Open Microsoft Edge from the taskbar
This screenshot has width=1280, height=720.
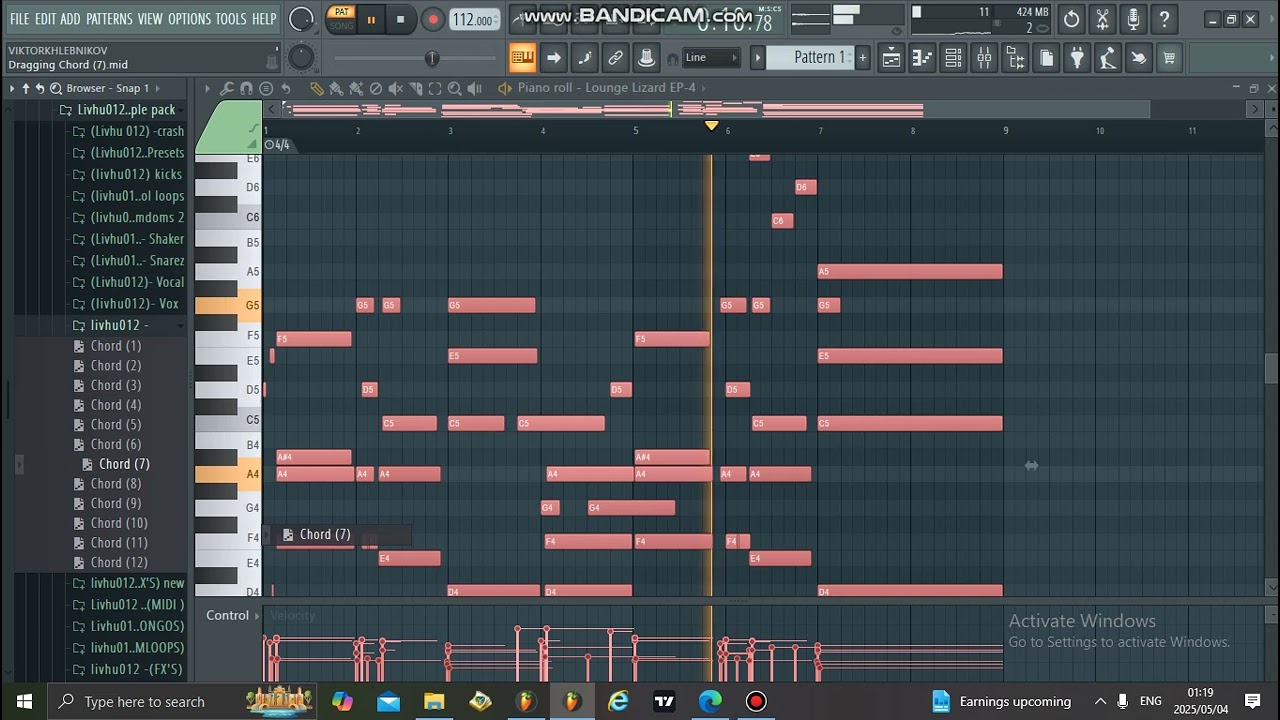[x=710, y=701]
